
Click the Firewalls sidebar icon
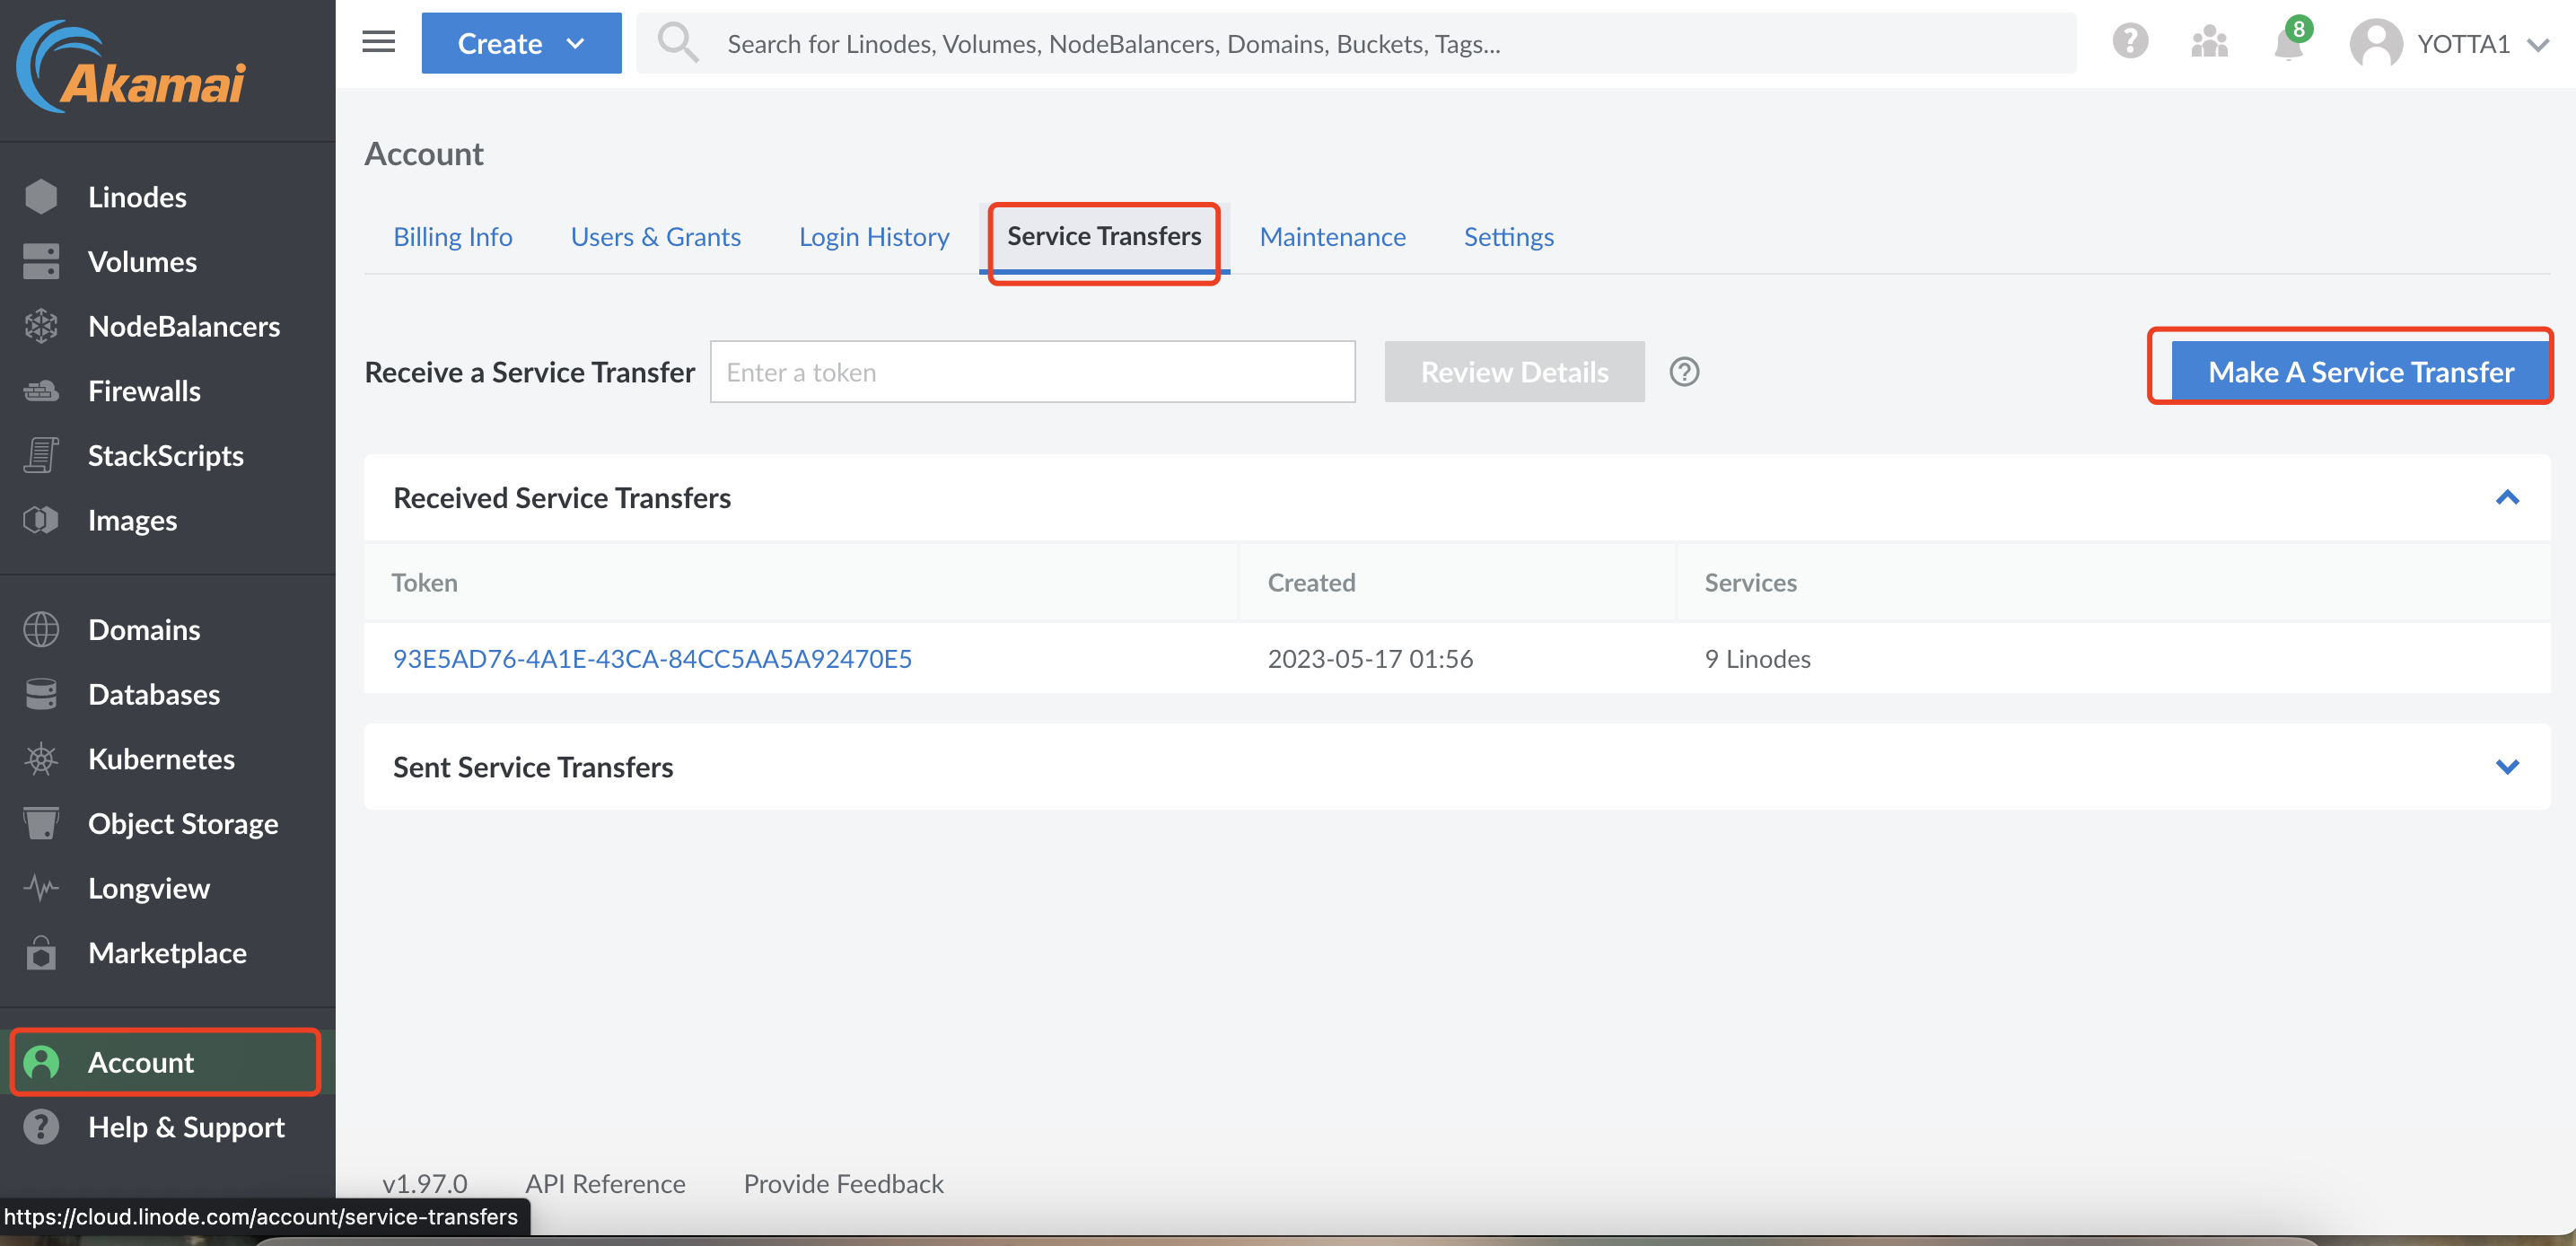click(41, 391)
